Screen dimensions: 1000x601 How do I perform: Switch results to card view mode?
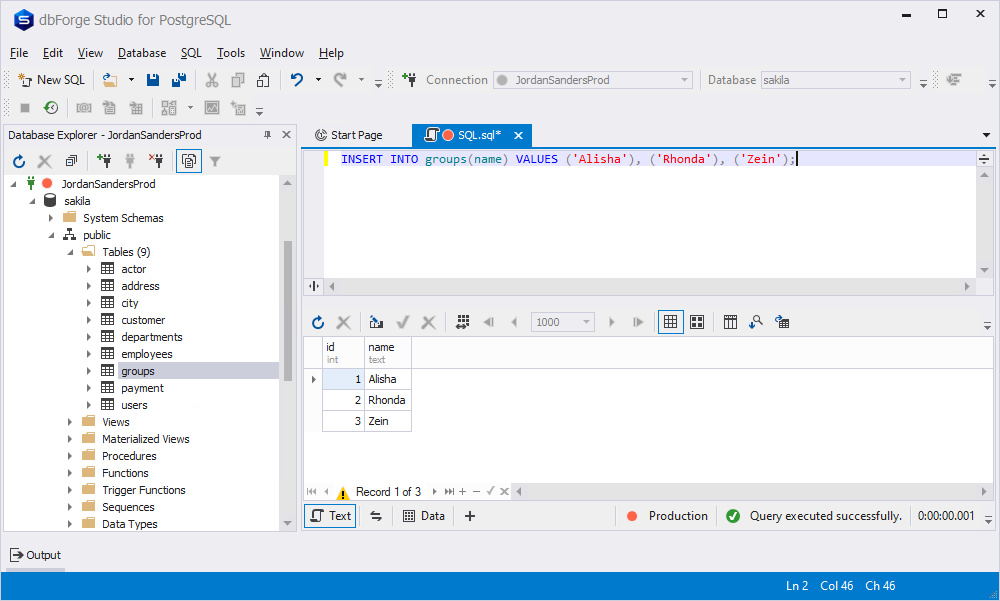tap(696, 321)
